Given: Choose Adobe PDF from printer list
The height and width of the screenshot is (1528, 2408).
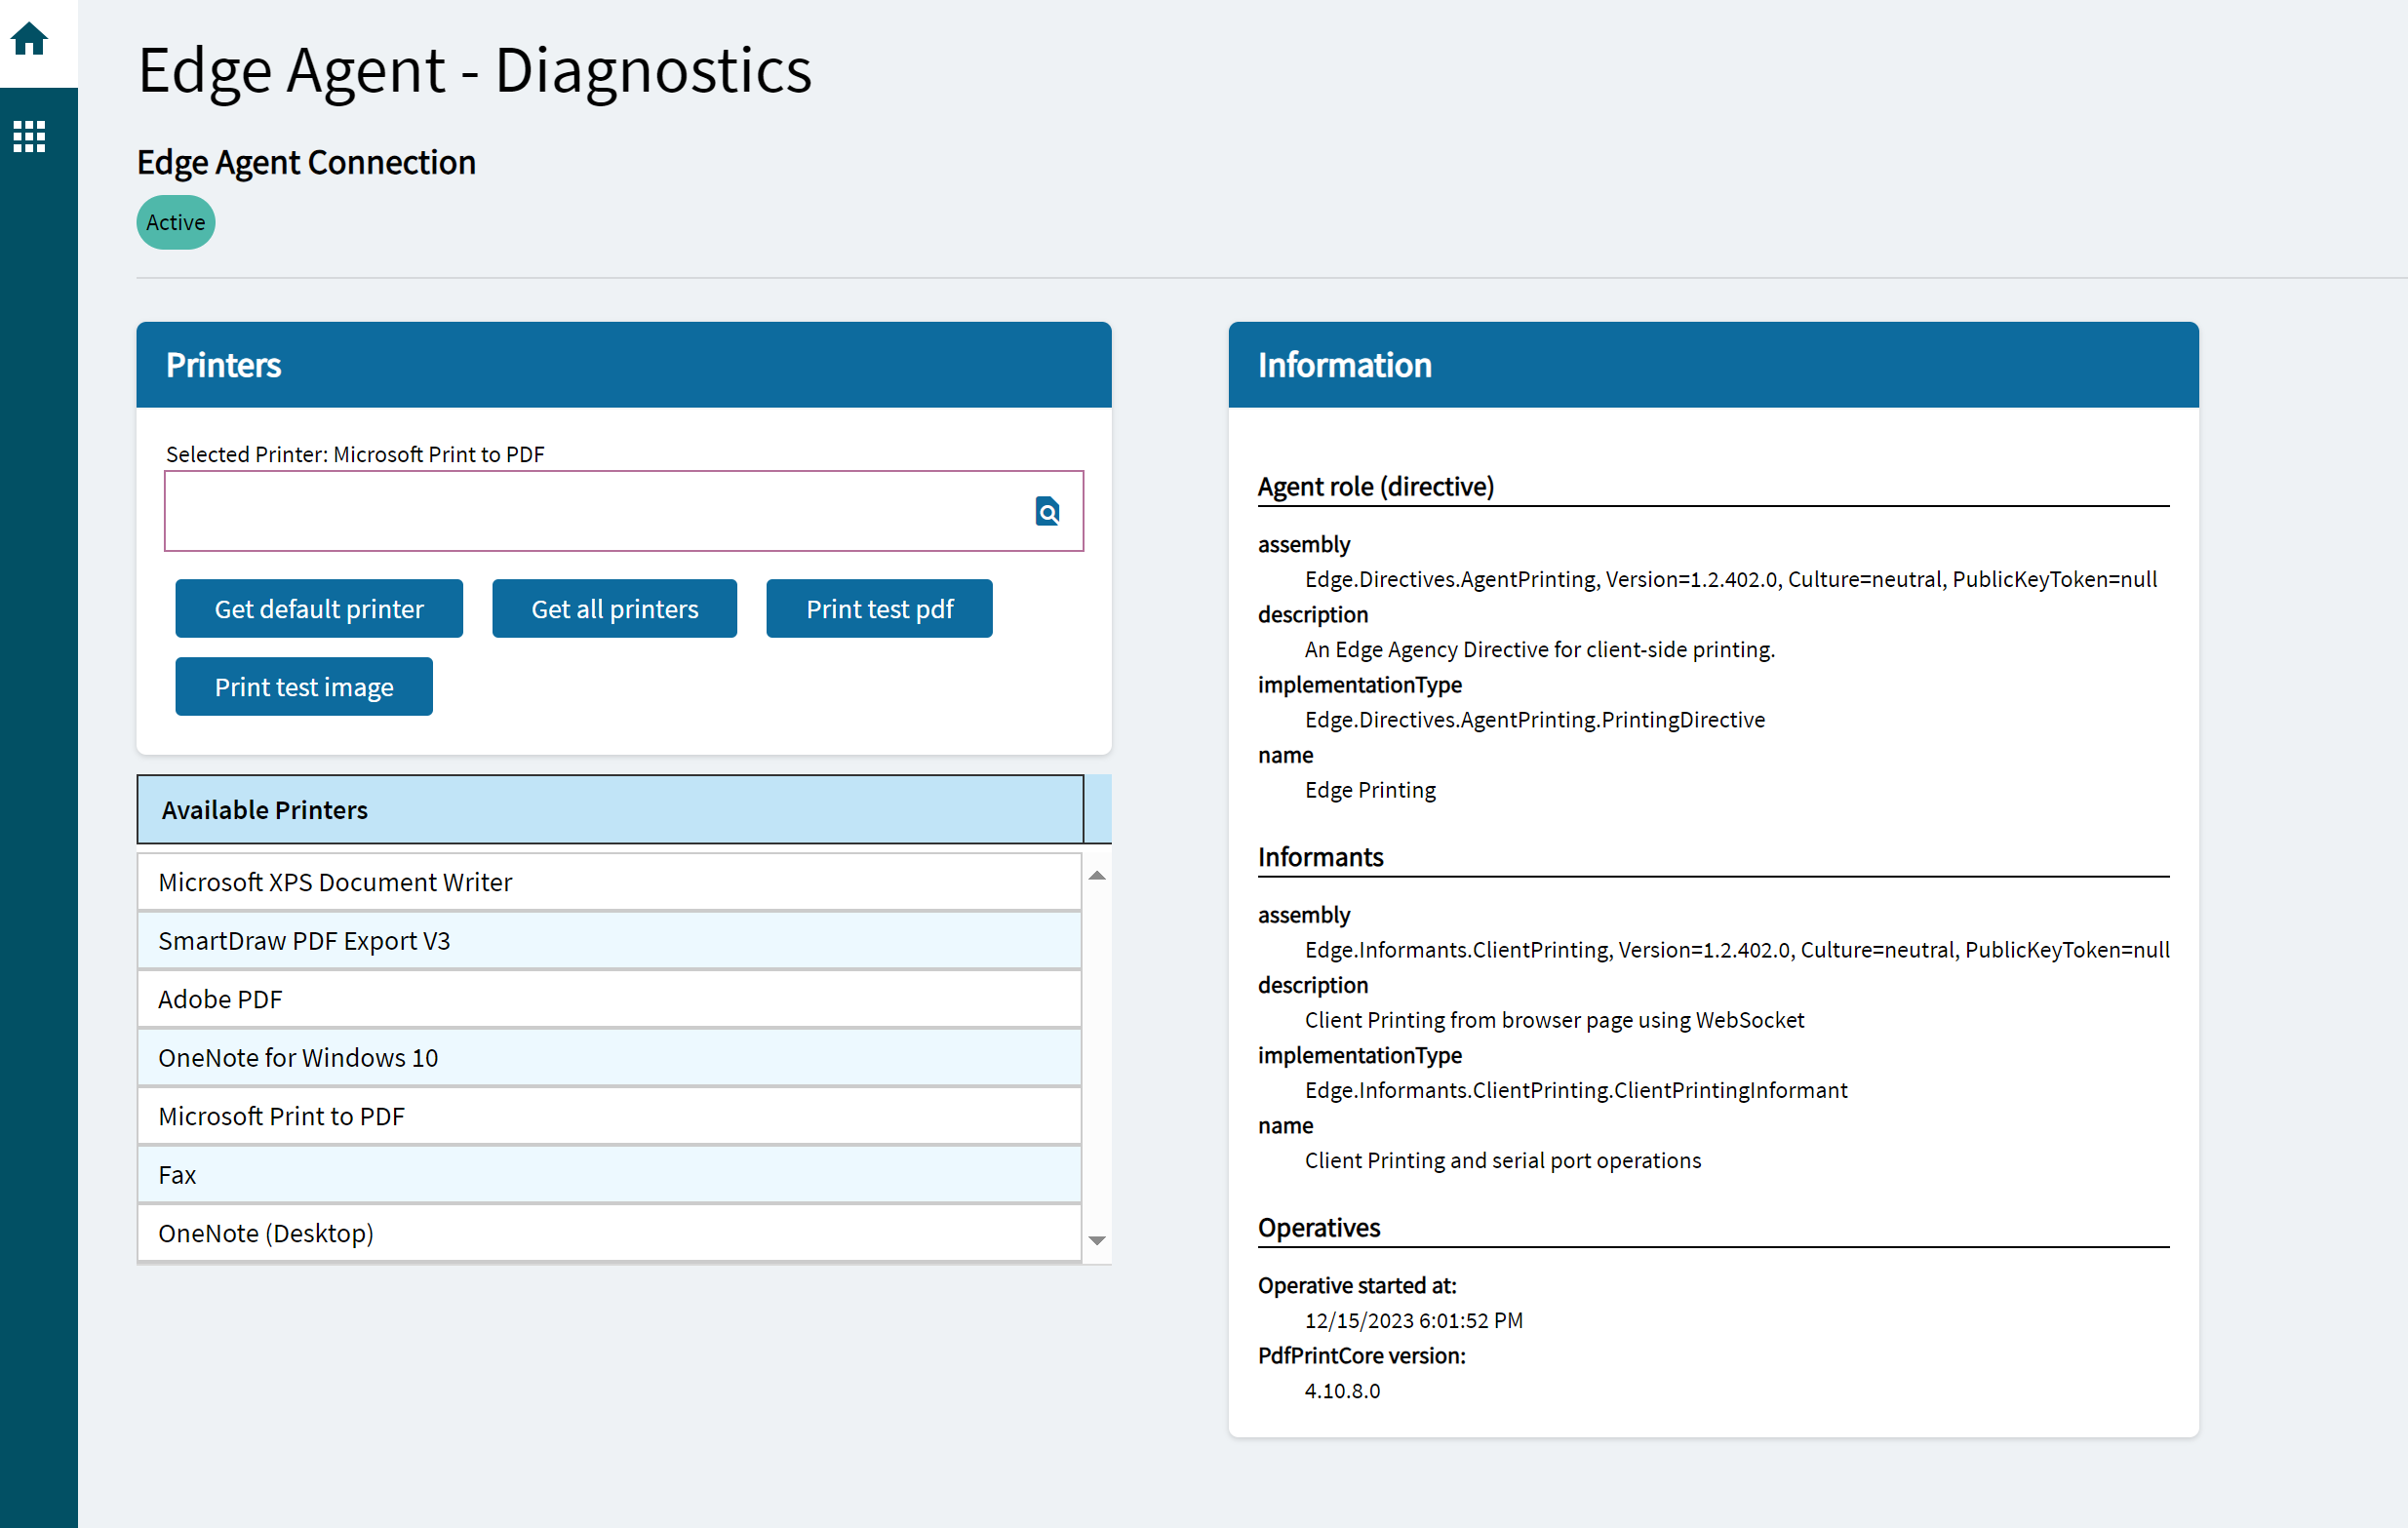Looking at the screenshot, I should click(609, 1000).
